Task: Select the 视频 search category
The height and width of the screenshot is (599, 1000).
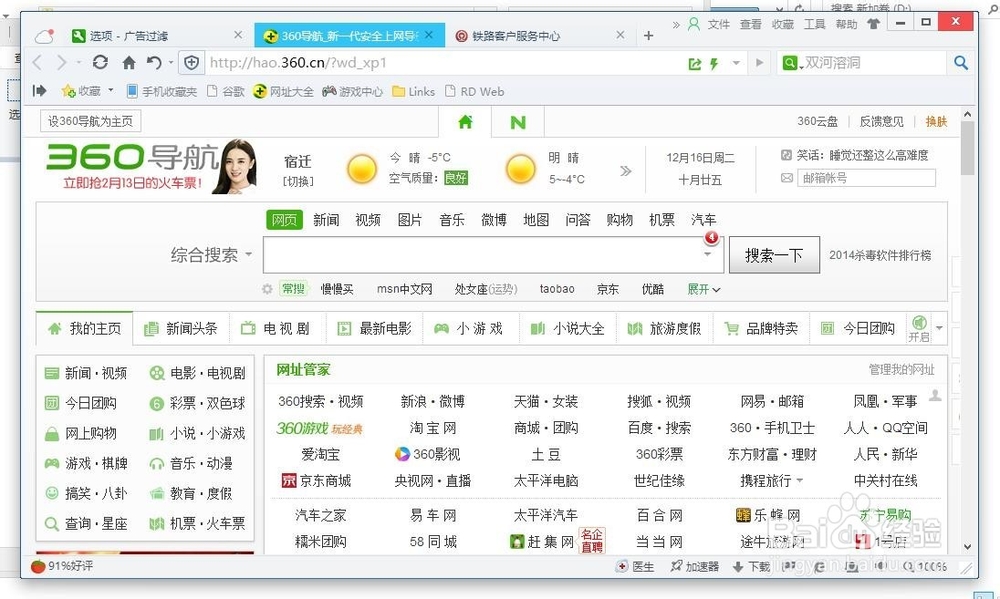Action: click(368, 220)
